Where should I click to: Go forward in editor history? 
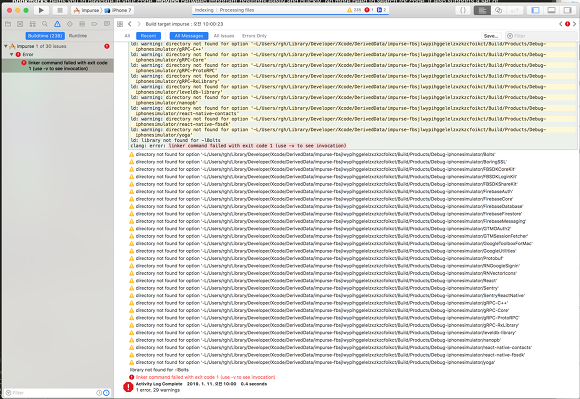(139, 24)
